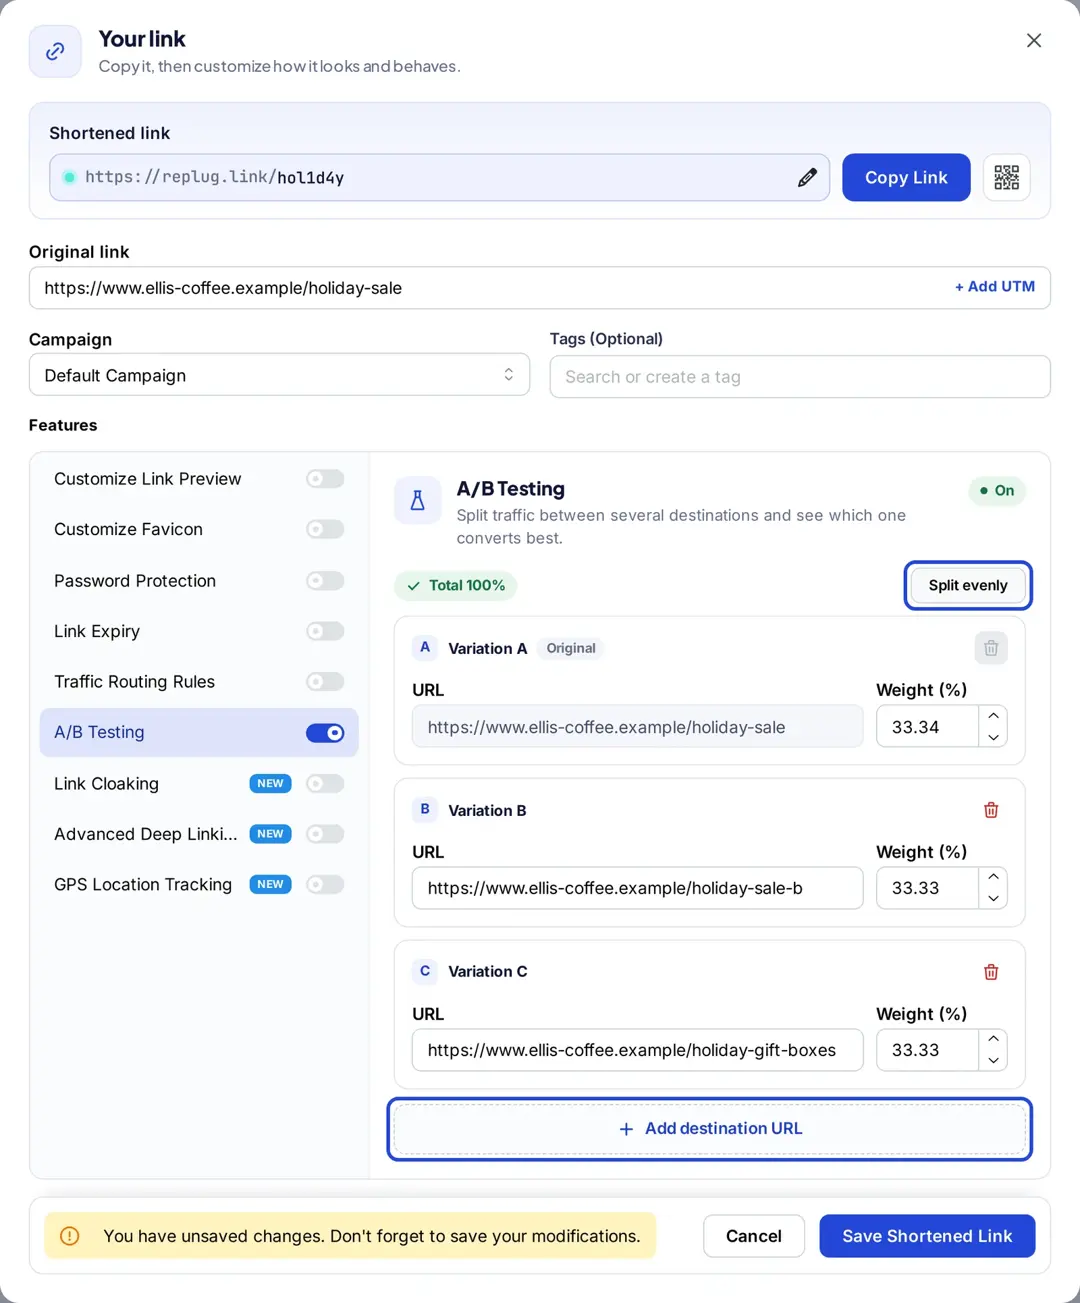Viewport: 1080px width, 1303px height.
Task: Open the Link Expiry feature
Action: (199, 631)
